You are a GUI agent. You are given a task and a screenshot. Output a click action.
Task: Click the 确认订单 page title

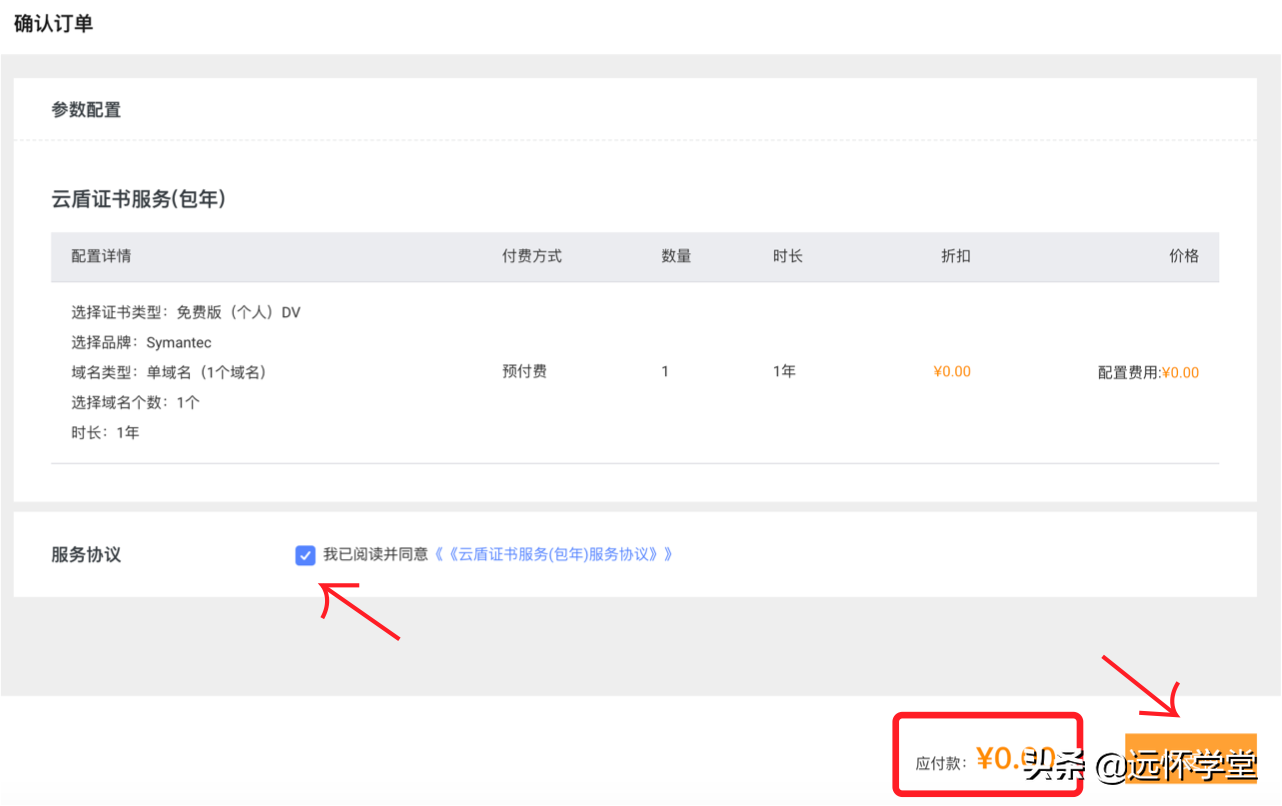(x=54, y=24)
